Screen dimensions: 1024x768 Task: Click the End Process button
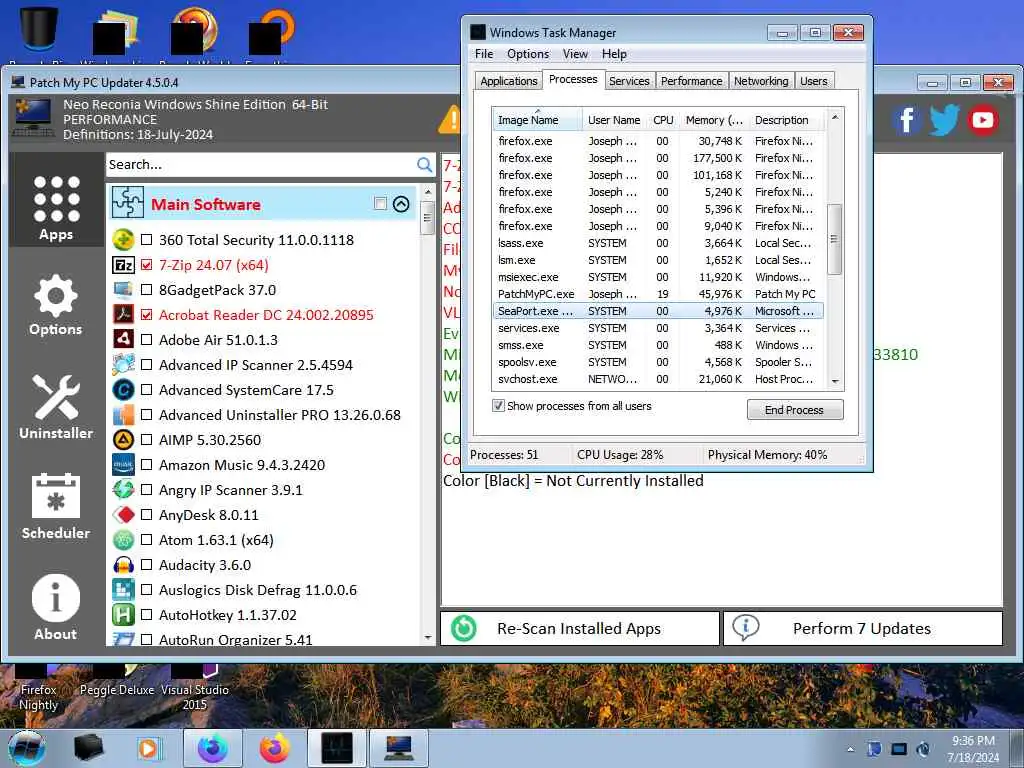point(795,409)
